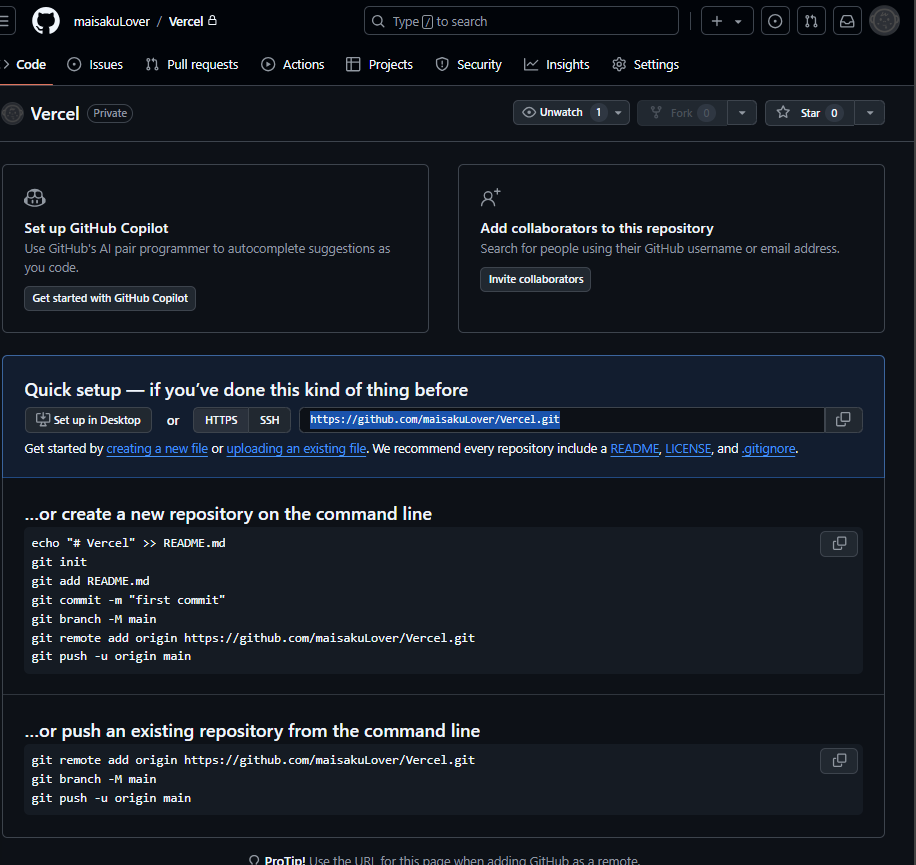
Task: Open the uploading an existing file link
Action: click(296, 449)
